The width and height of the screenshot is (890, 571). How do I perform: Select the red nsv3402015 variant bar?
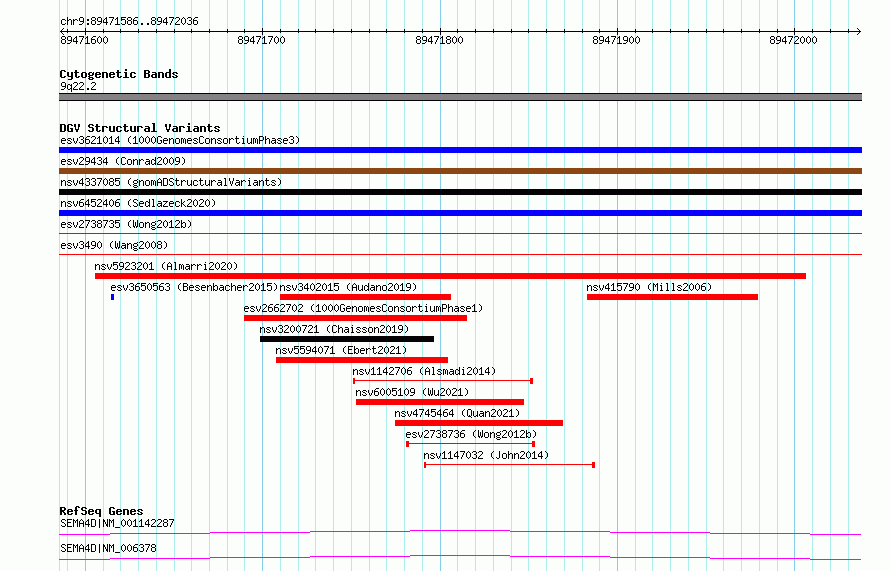click(366, 297)
